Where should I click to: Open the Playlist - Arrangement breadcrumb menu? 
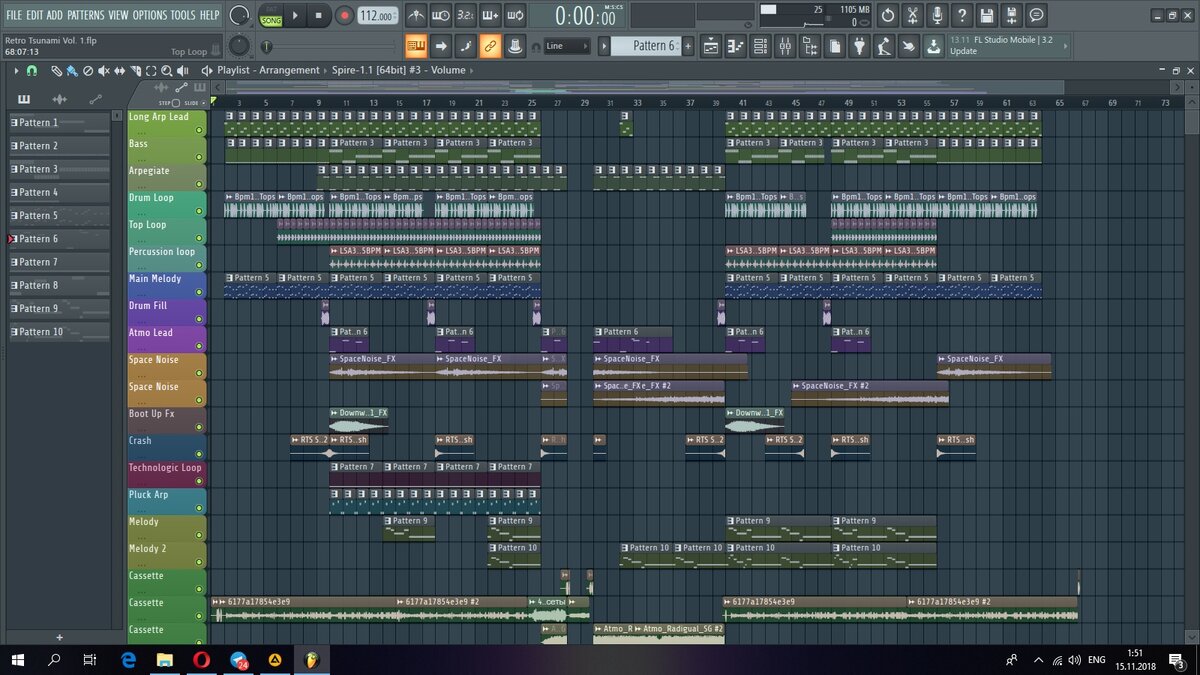(267, 71)
